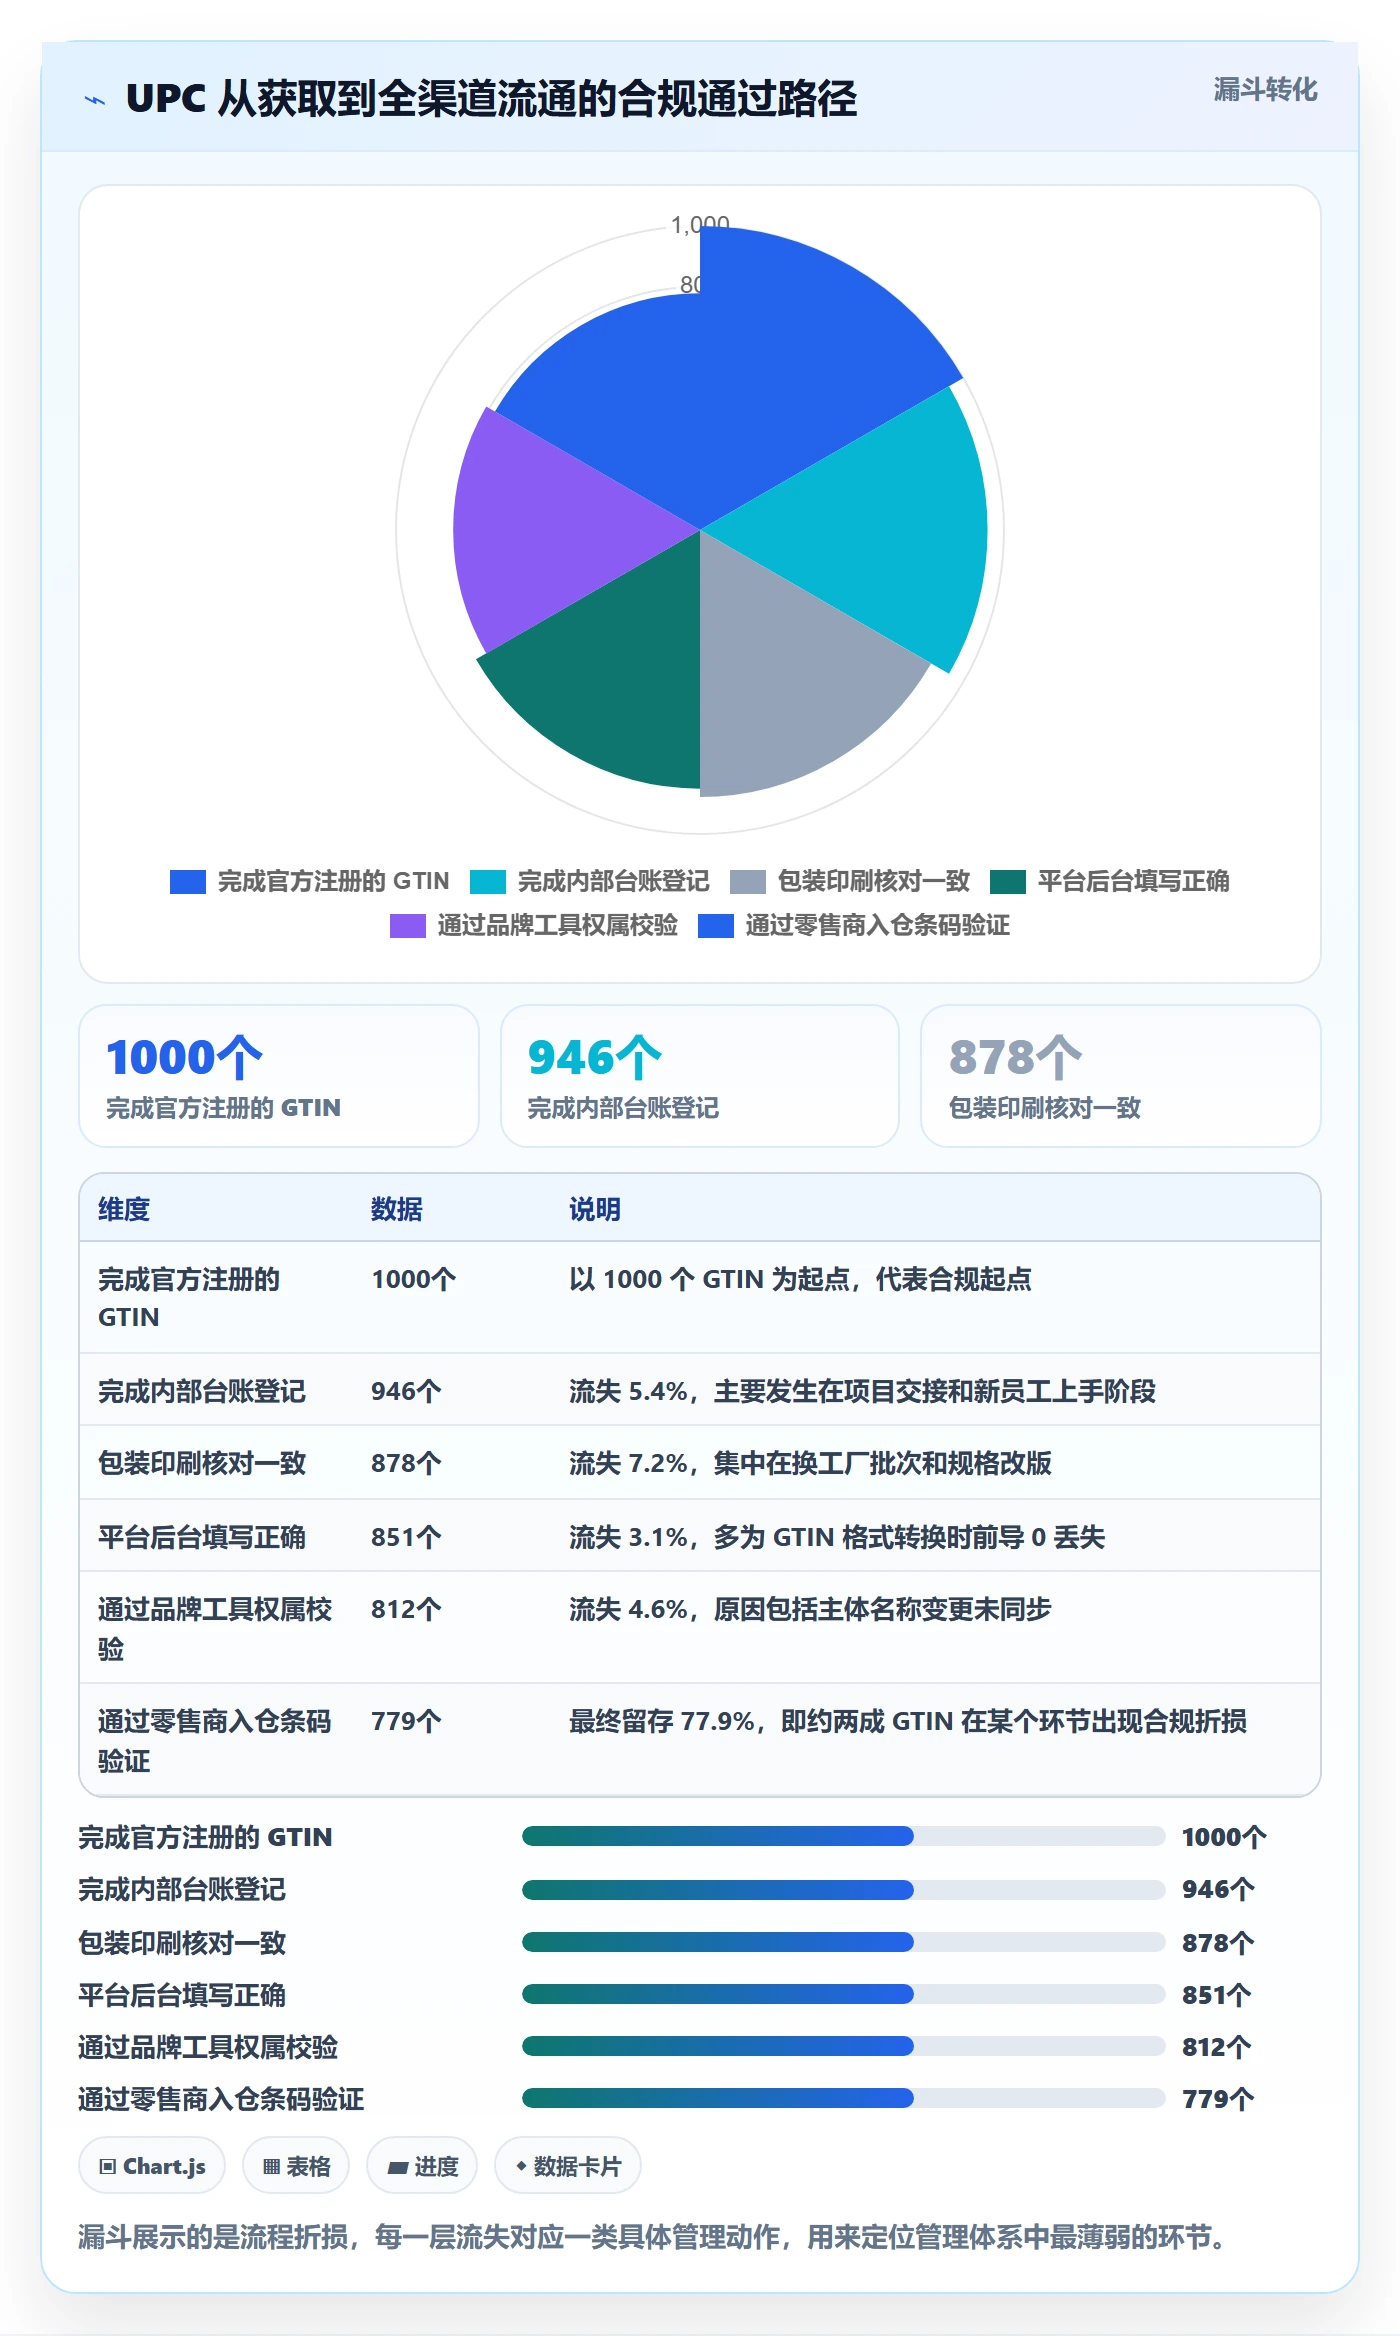Click progress bar for 通过零售商入仓条码验证

tap(844, 2098)
